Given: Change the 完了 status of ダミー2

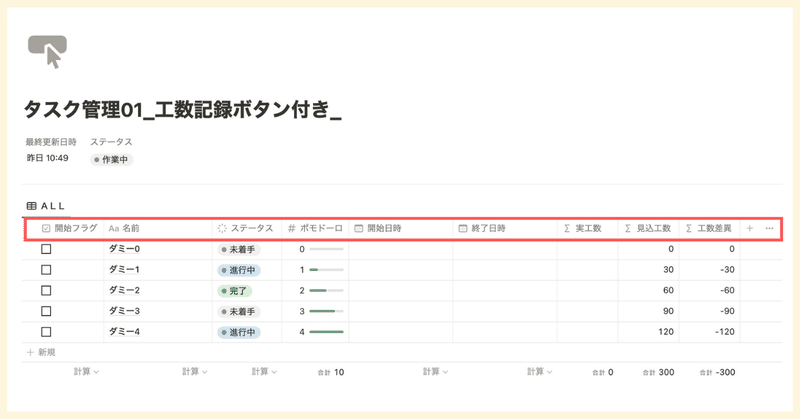Looking at the screenshot, I should tap(235, 291).
